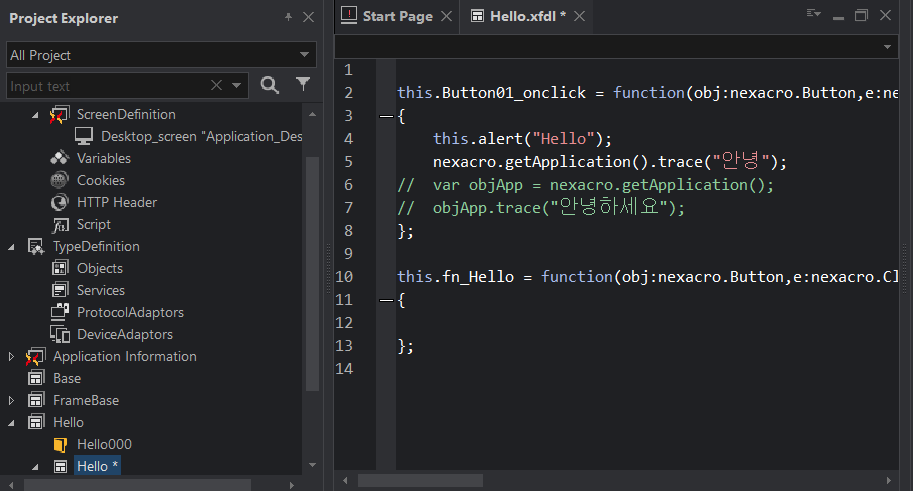The height and width of the screenshot is (491, 913).
Task: Click the Base form icon
Action: [x=36, y=378]
